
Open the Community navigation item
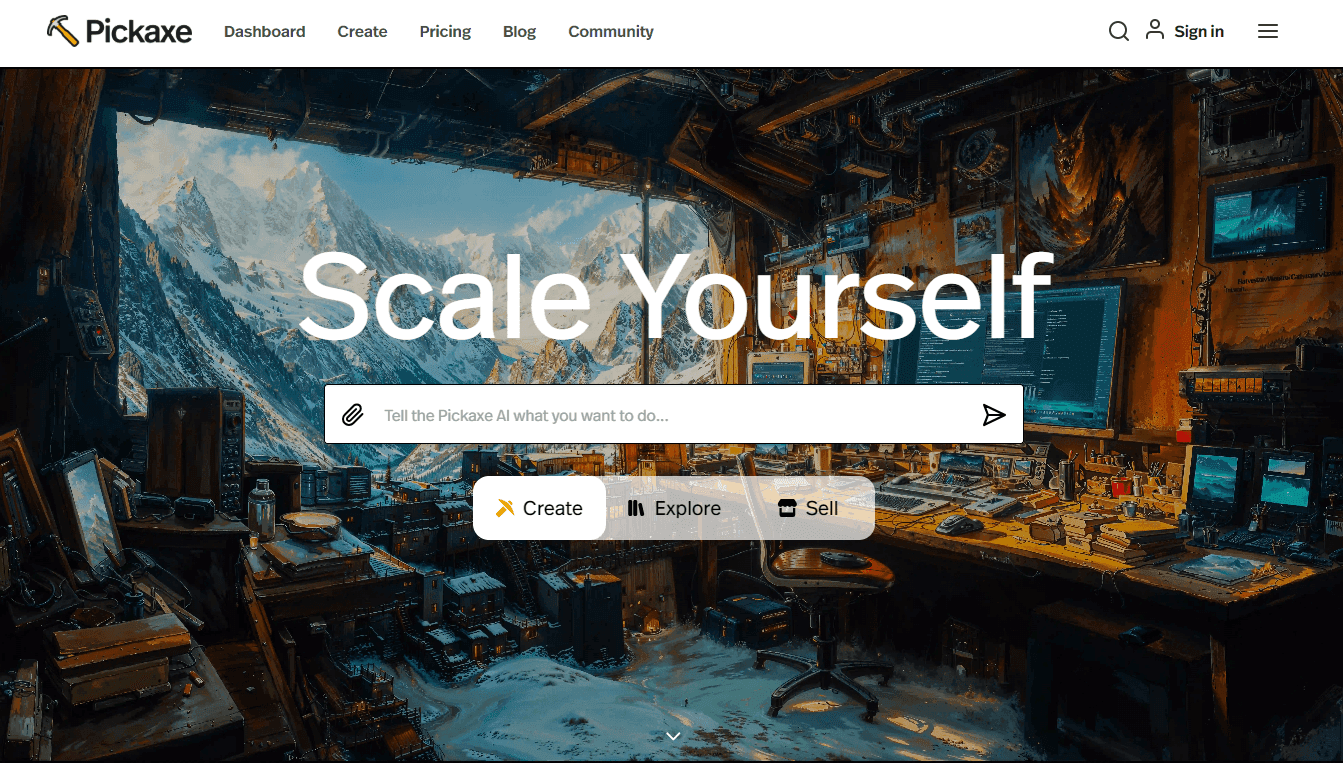610,31
